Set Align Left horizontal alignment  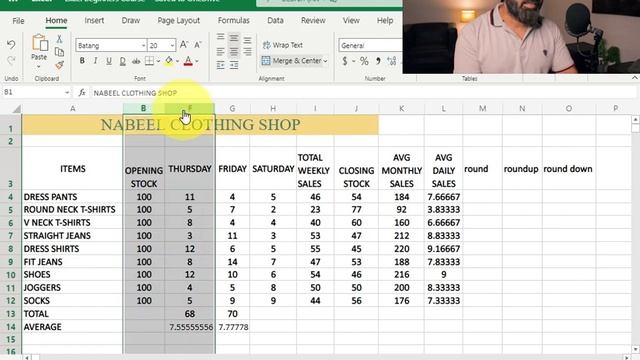point(220,52)
